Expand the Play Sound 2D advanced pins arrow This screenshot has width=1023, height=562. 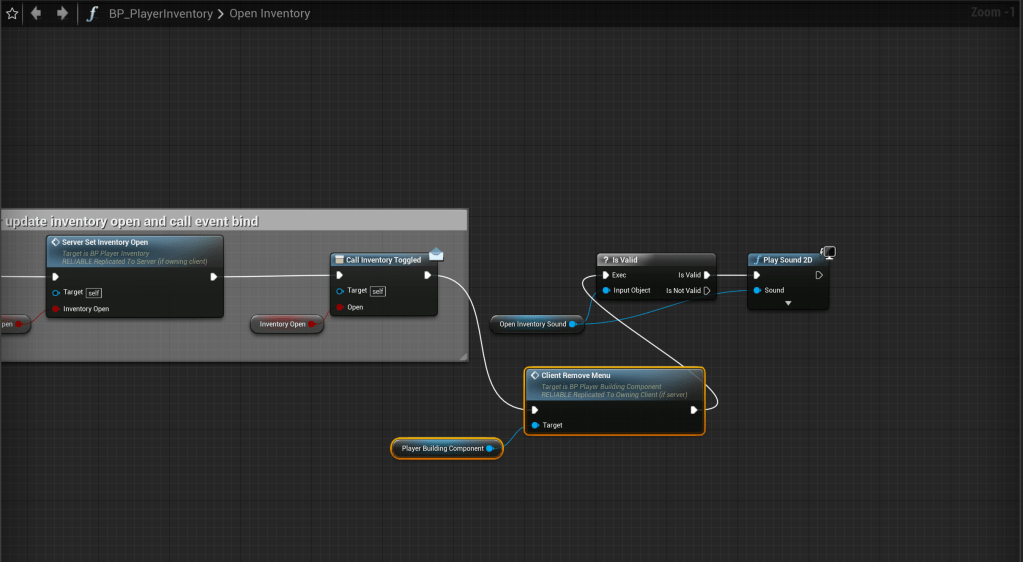[x=788, y=303]
